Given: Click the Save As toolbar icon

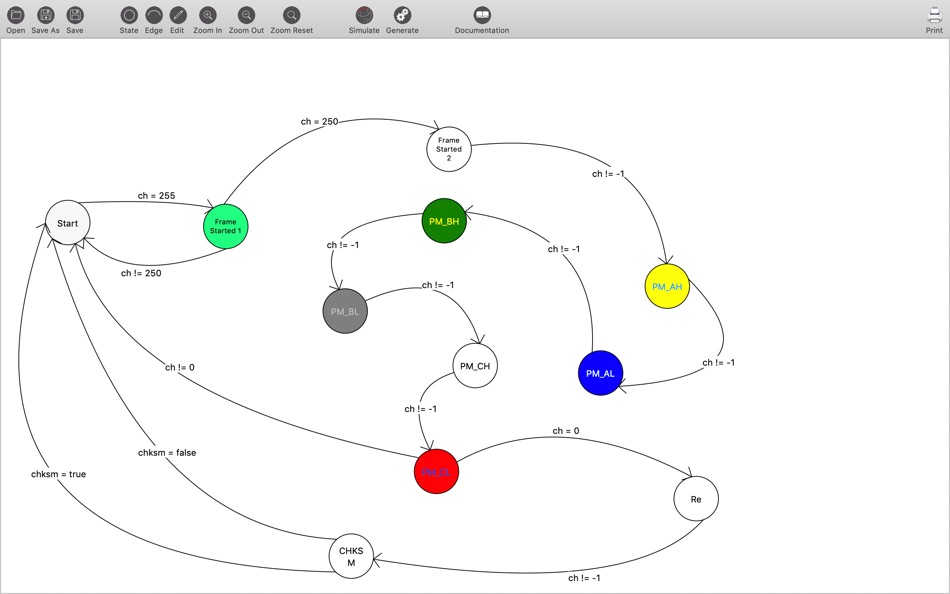Looking at the screenshot, I should (x=45, y=15).
